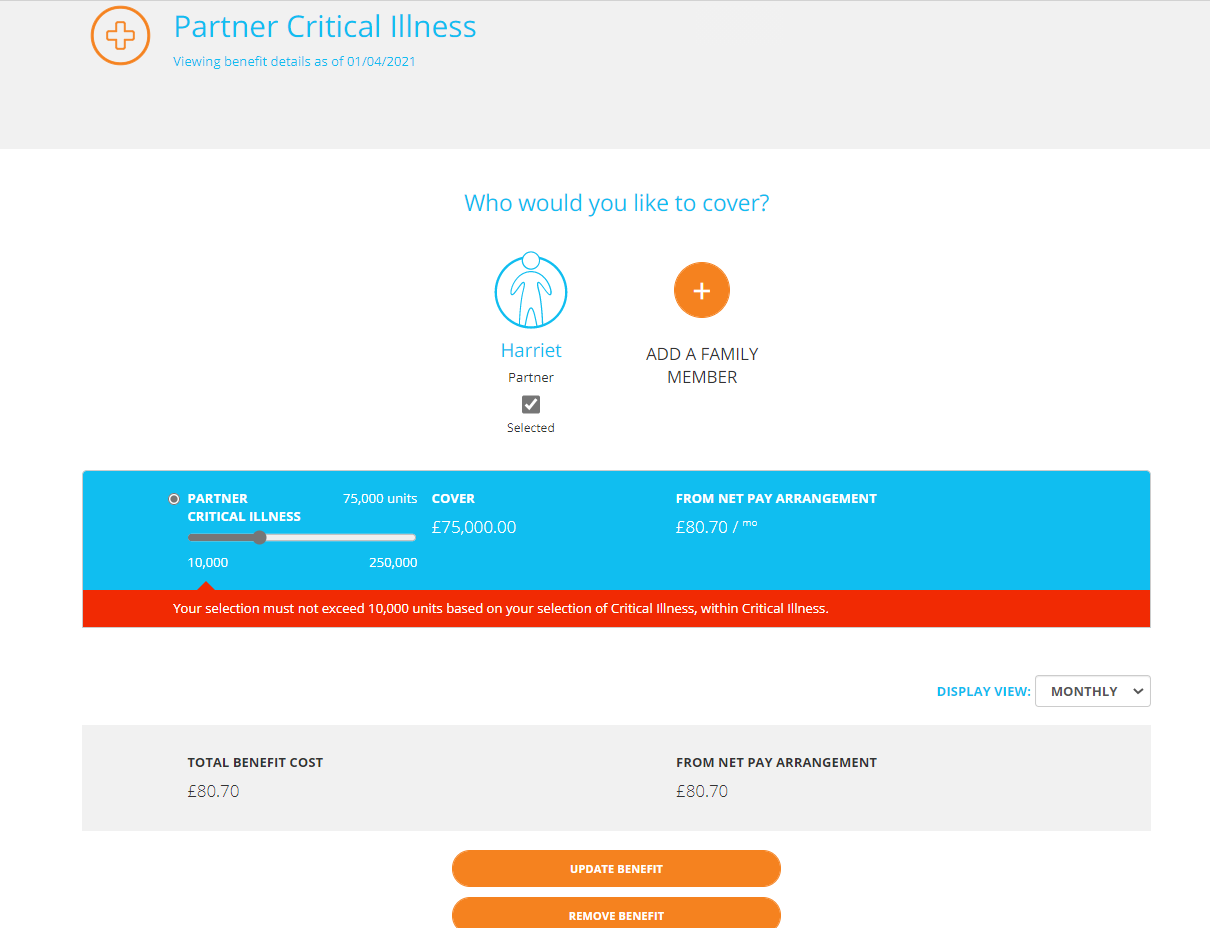Click the £75,000.00 cover amount
1210x928 pixels.
pyautogui.click(x=474, y=527)
